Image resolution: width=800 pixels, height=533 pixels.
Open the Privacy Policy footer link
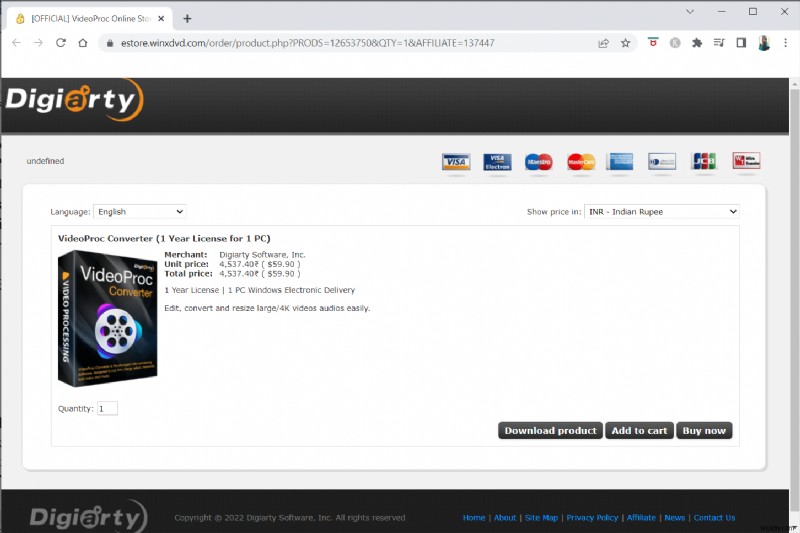click(592, 518)
